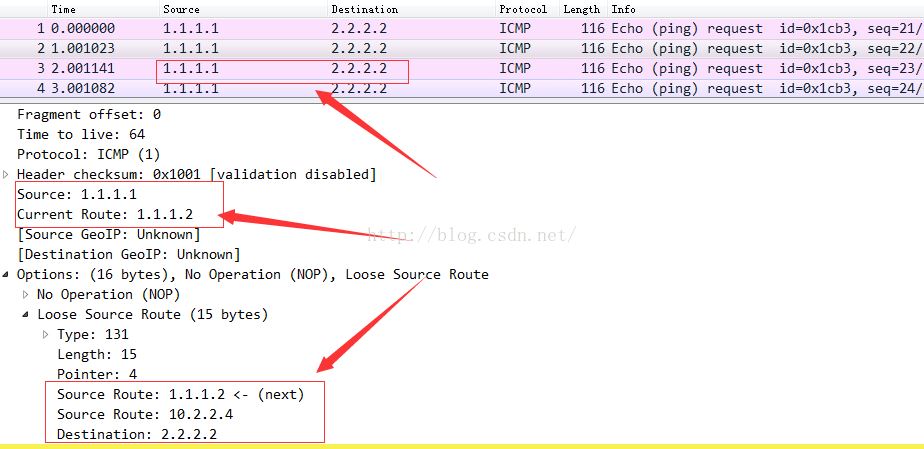Sort by the Protocol column header

pos(523,9)
